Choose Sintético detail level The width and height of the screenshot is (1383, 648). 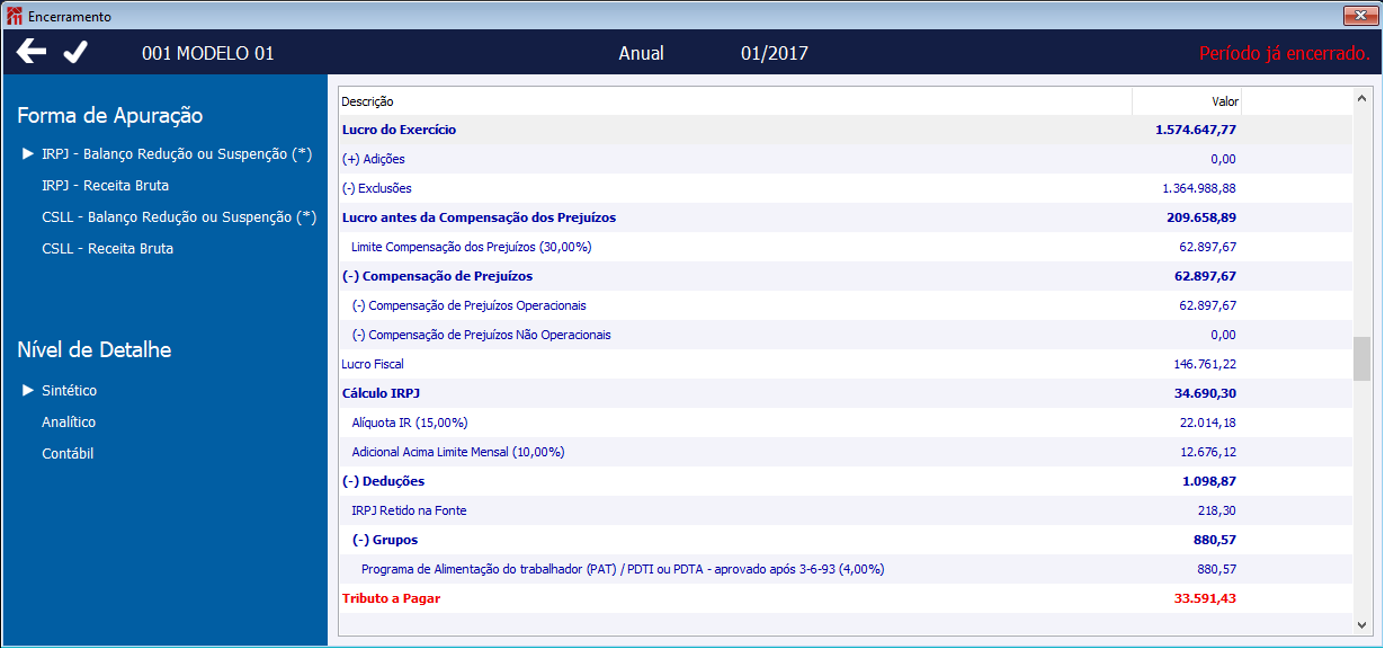(69, 390)
